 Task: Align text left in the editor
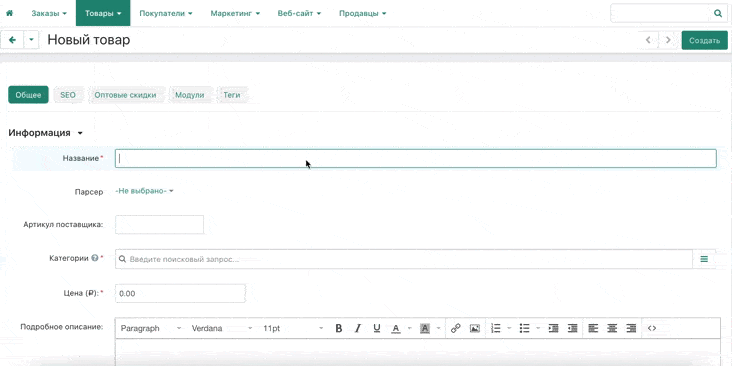(593, 328)
